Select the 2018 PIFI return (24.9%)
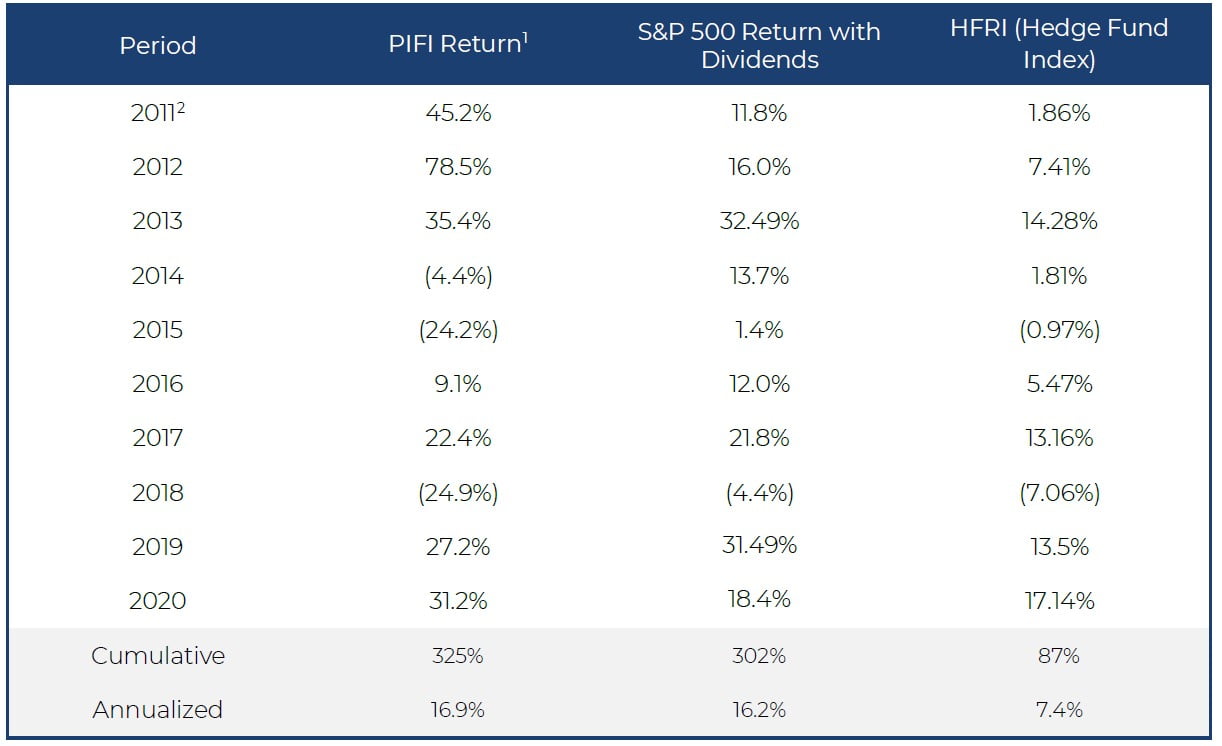 tap(457, 493)
